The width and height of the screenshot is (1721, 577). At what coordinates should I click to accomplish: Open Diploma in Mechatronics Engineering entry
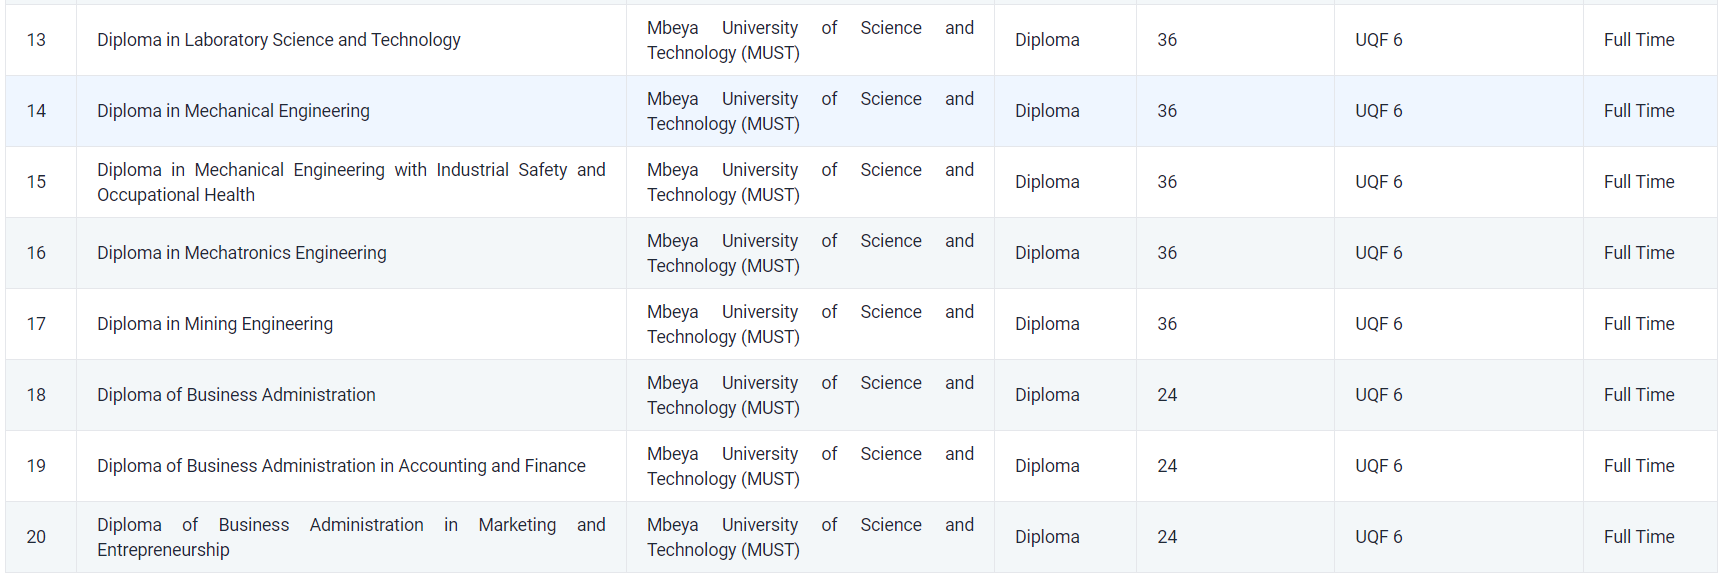pos(241,253)
